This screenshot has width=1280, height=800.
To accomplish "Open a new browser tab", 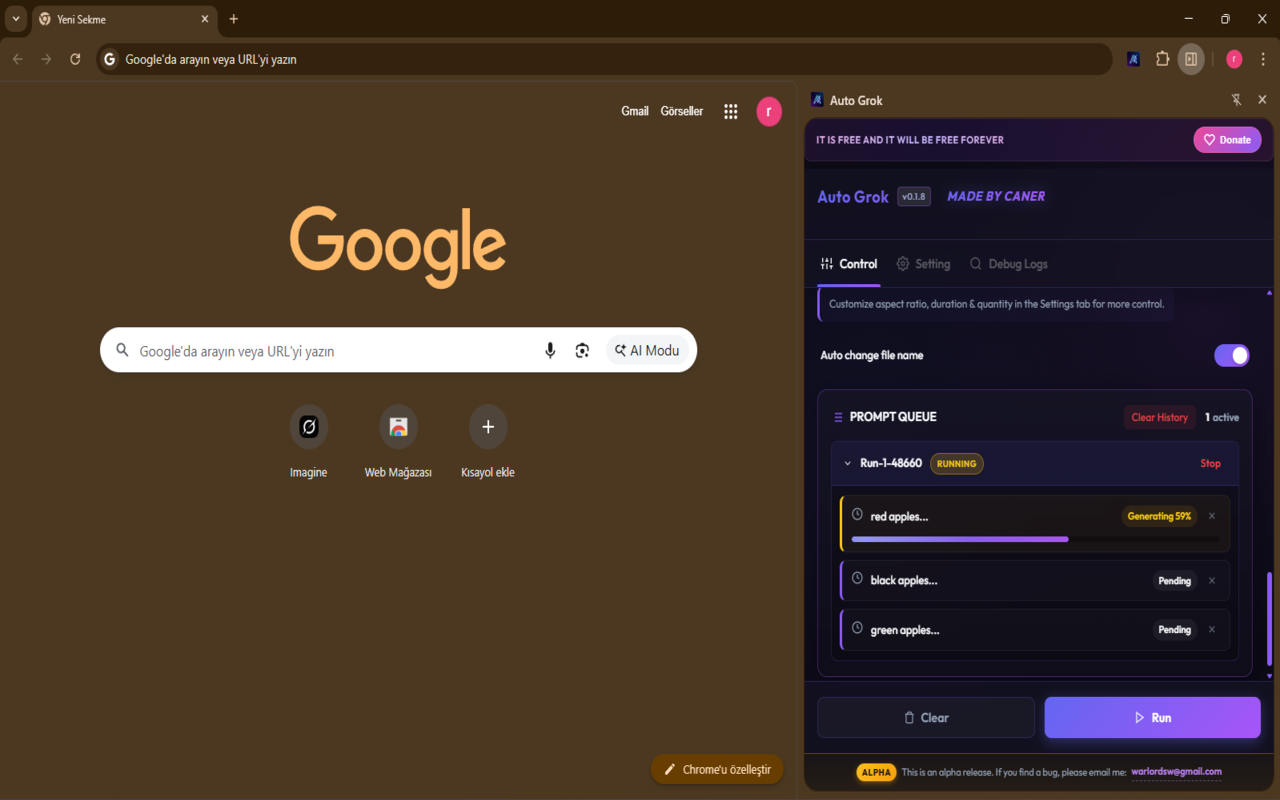I will pyautogui.click(x=234, y=19).
